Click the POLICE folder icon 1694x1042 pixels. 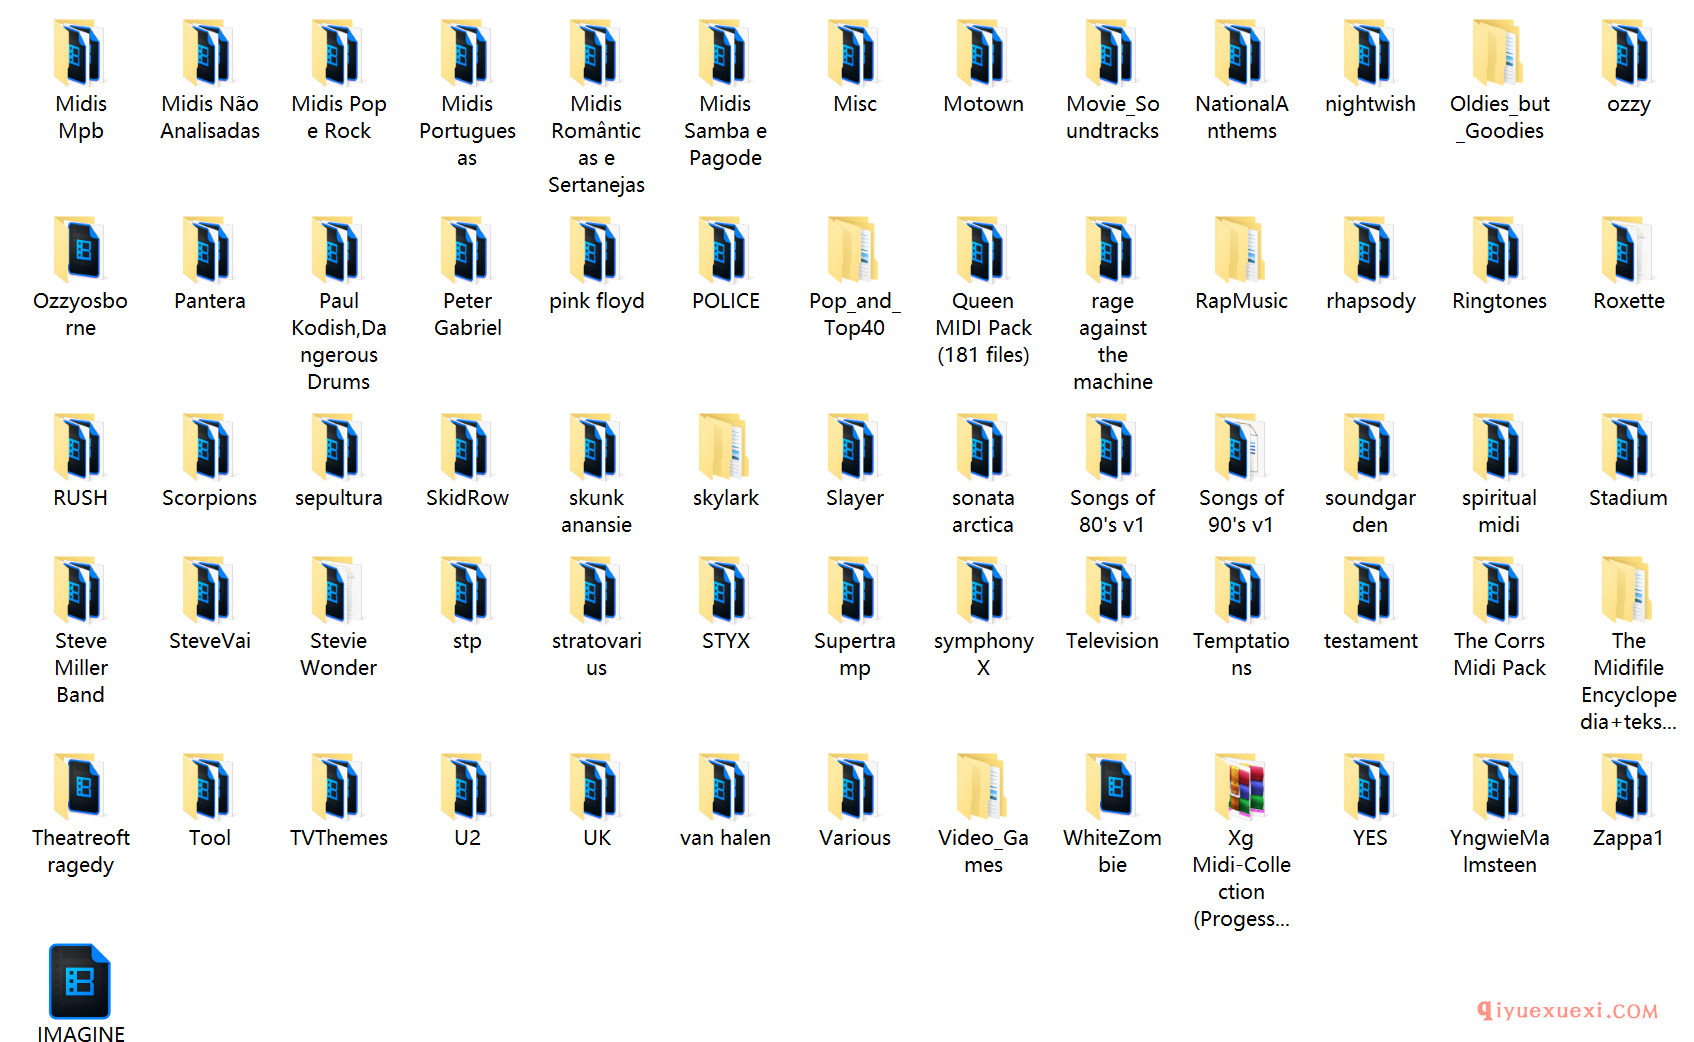(725, 251)
